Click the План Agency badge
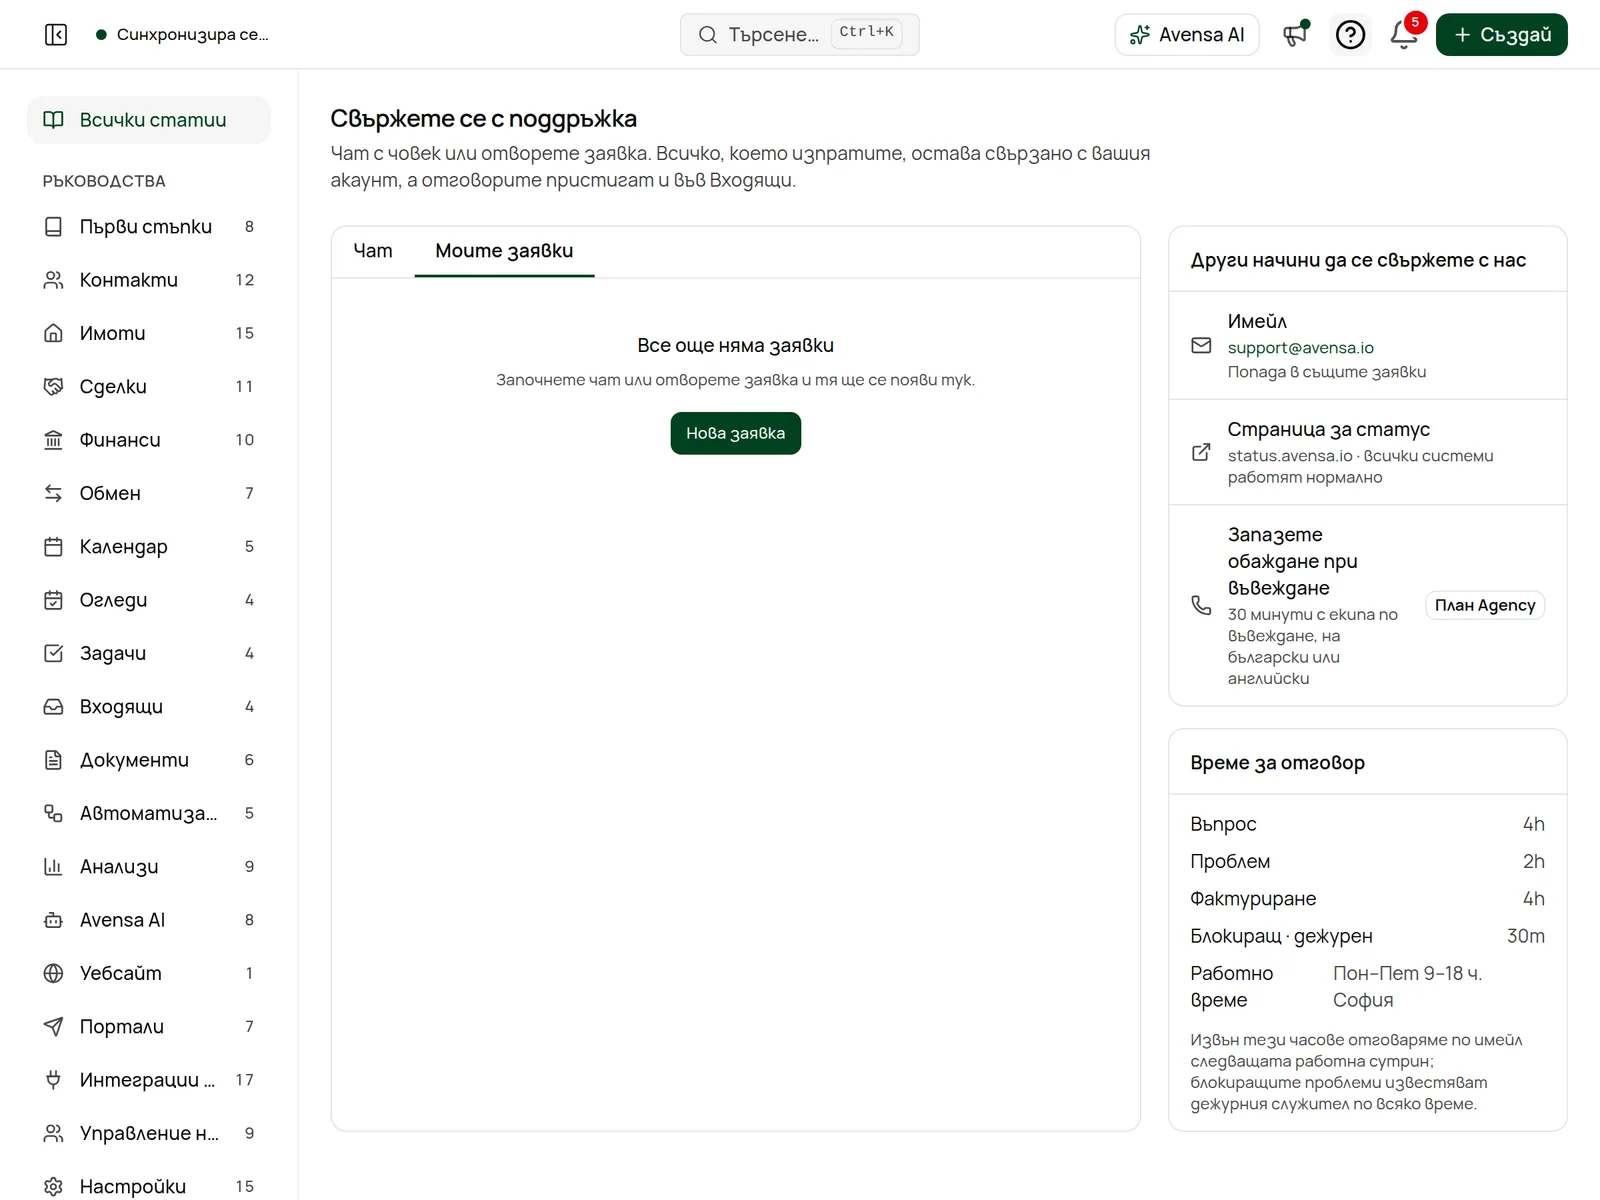 tap(1485, 605)
